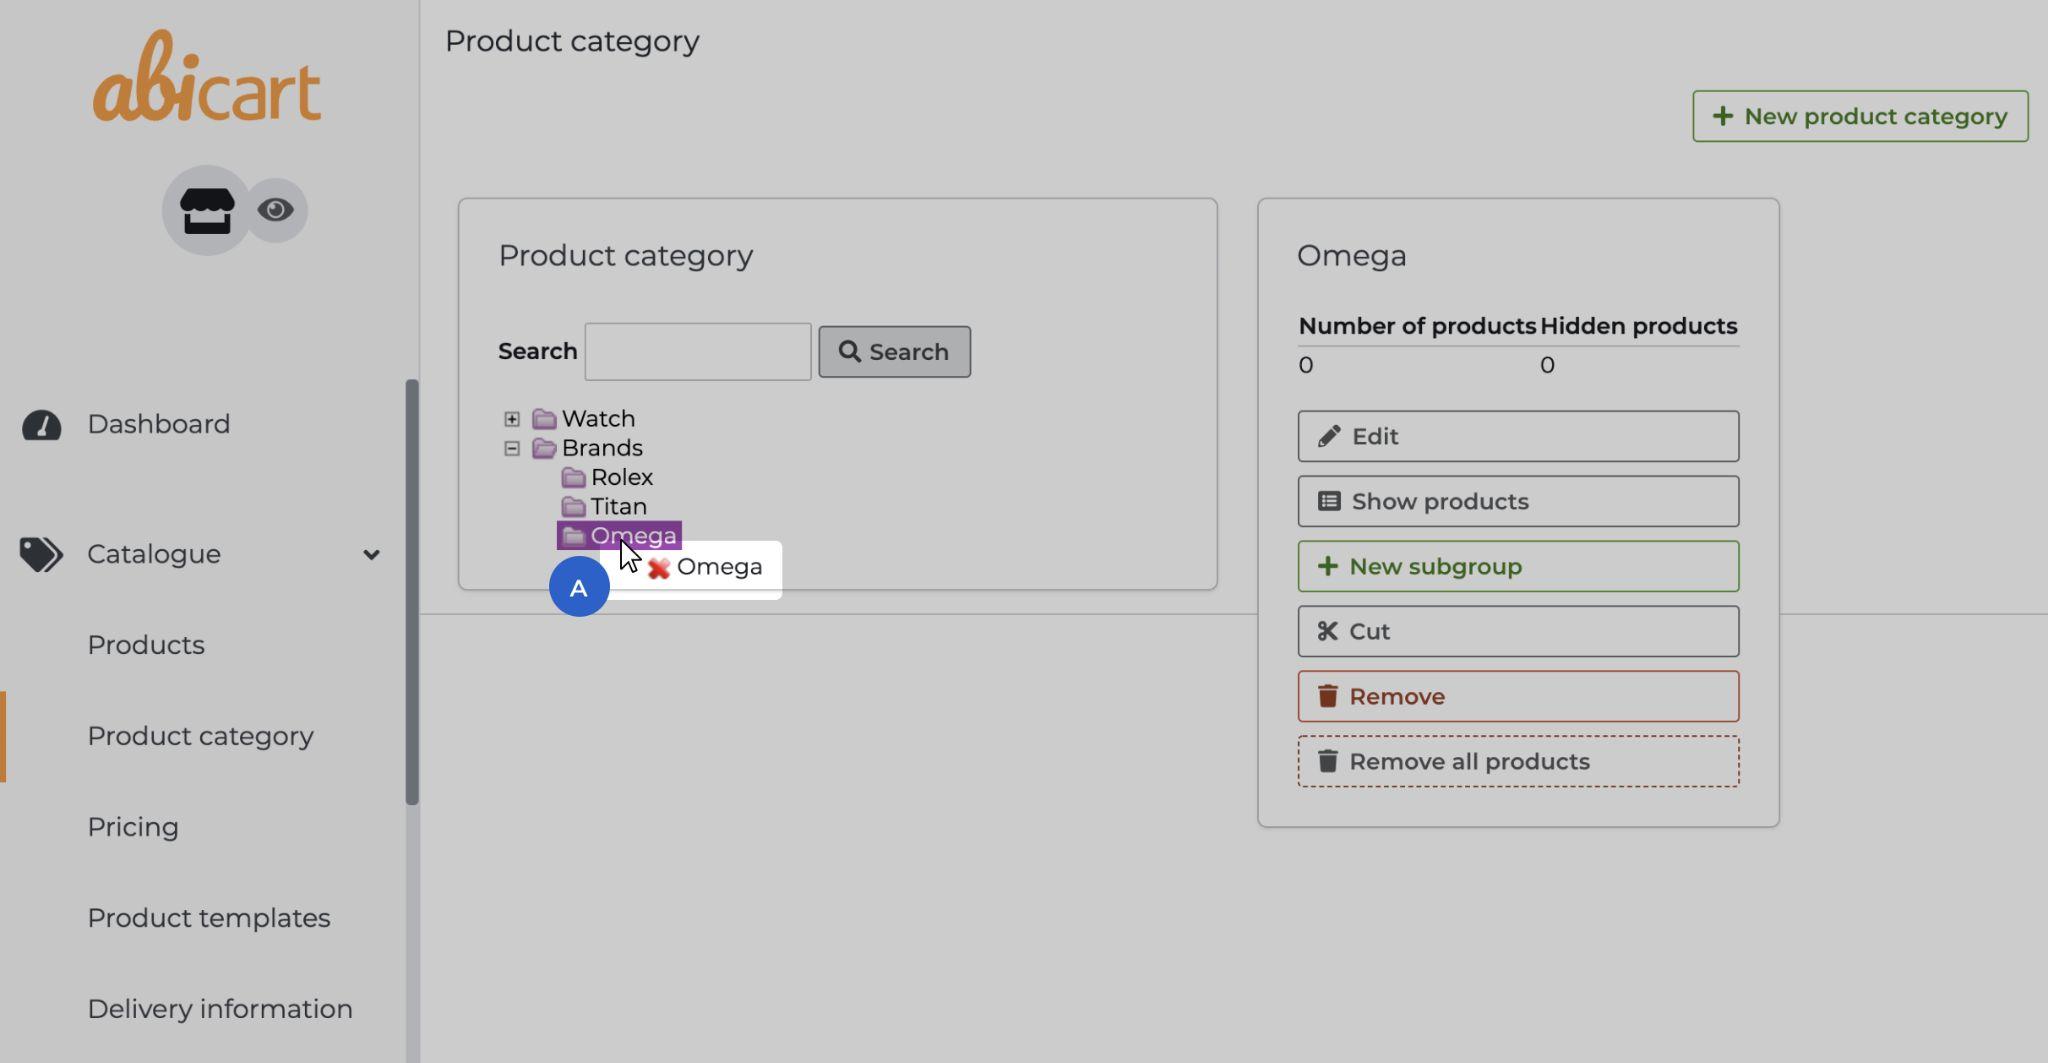Screen dimensions: 2048x1063
Task: Create a new product category
Action: point(1859,117)
